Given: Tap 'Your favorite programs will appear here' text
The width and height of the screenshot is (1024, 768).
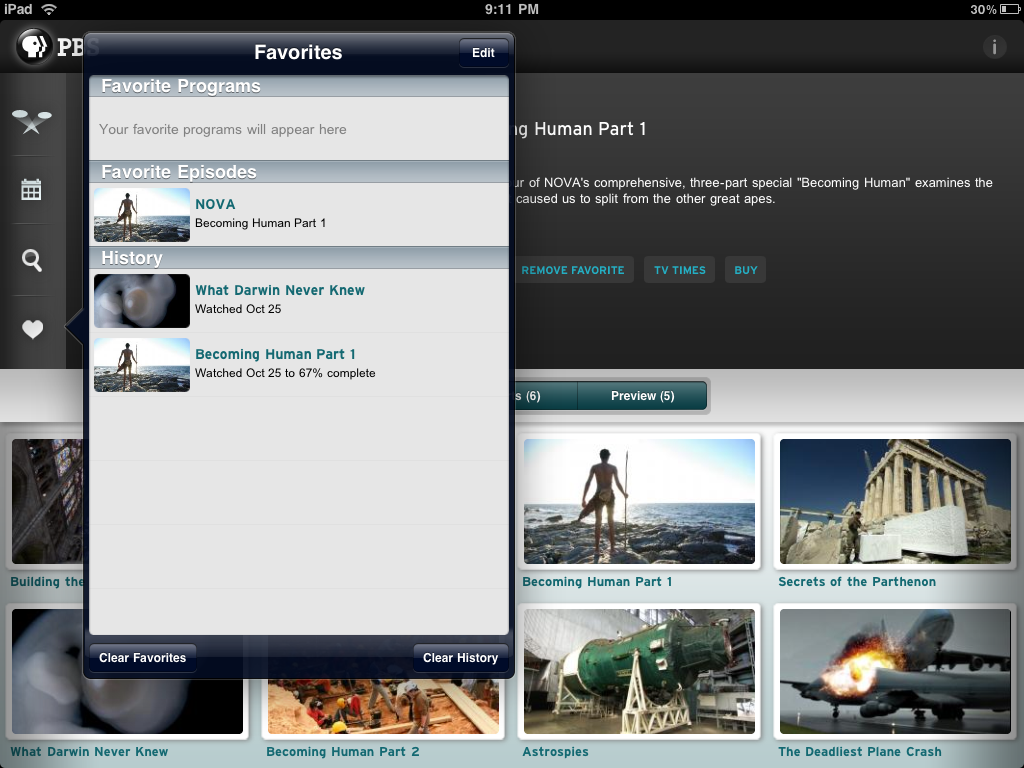Looking at the screenshot, I should point(223,129).
